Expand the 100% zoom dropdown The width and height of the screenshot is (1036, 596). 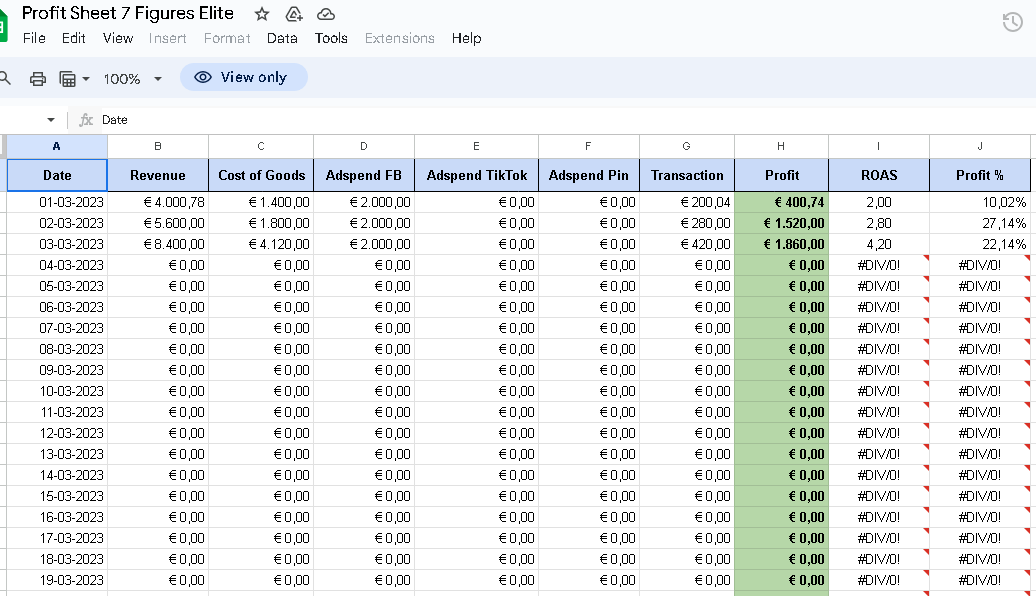(157, 78)
